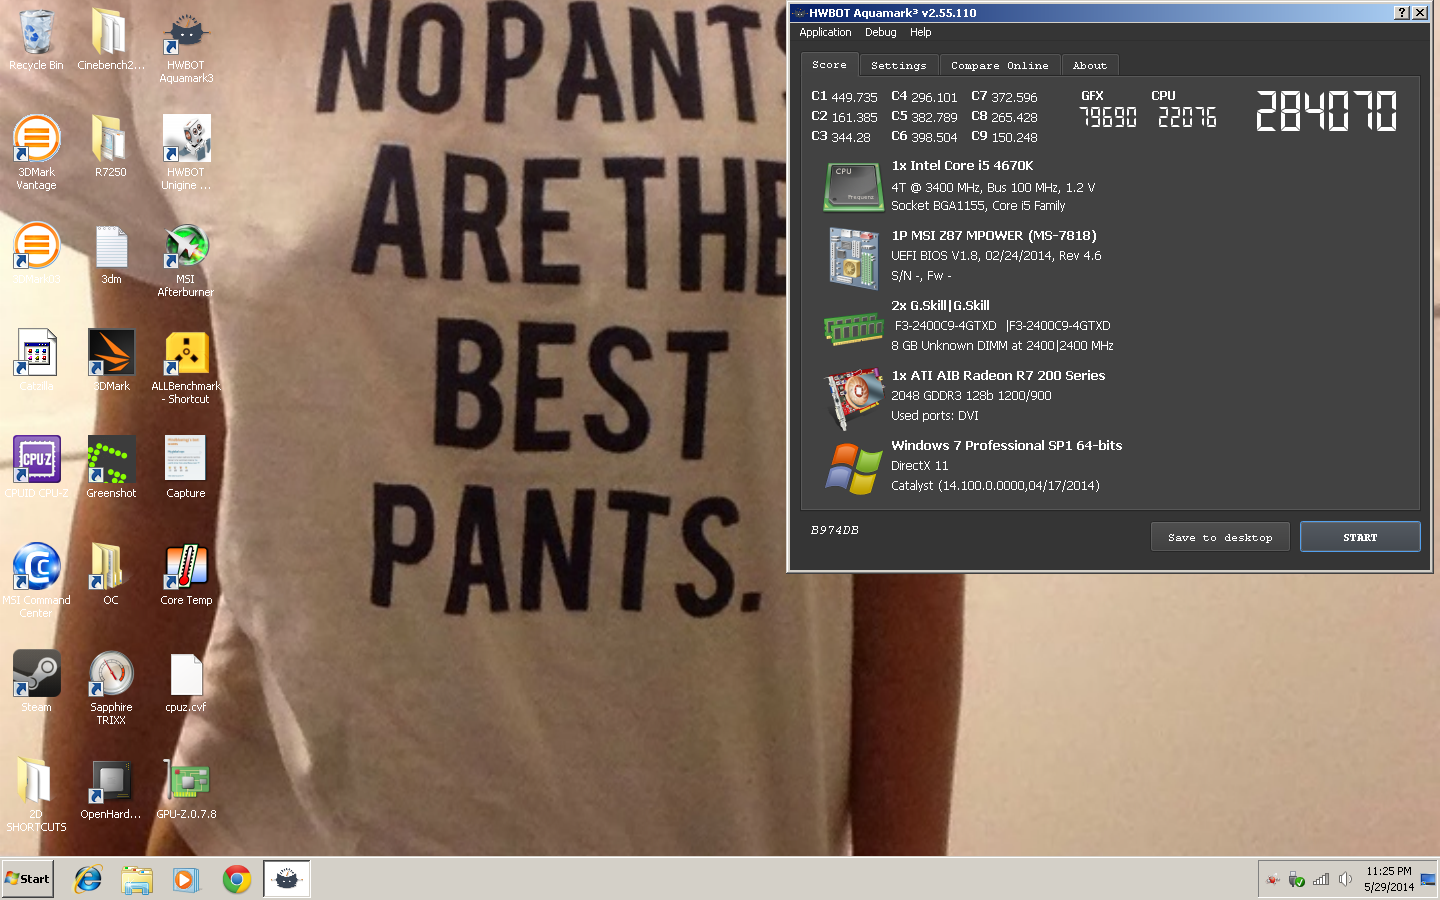The height and width of the screenshot is (900, 1440).
Task: Open ALLBenchmark - Shortcut icon
Action: pos(186,367)
